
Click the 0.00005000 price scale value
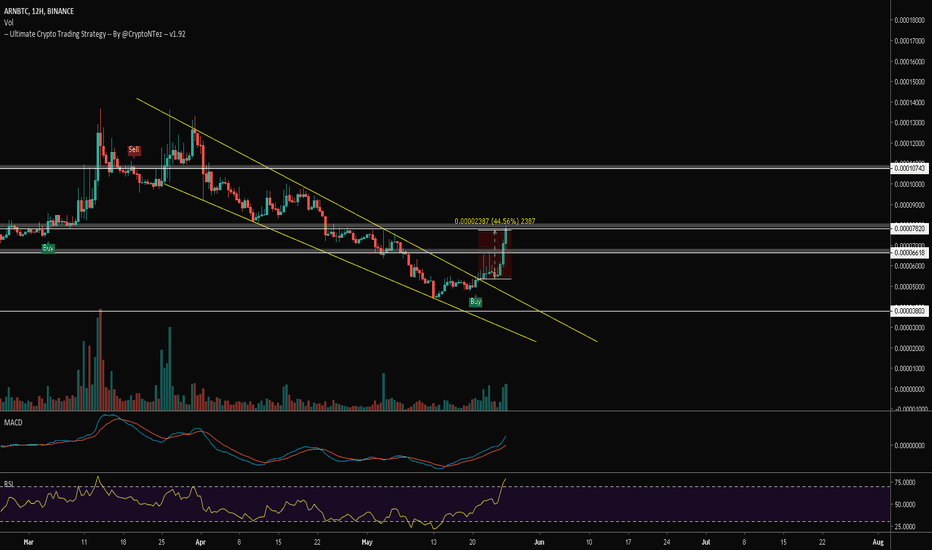[910, 287]
